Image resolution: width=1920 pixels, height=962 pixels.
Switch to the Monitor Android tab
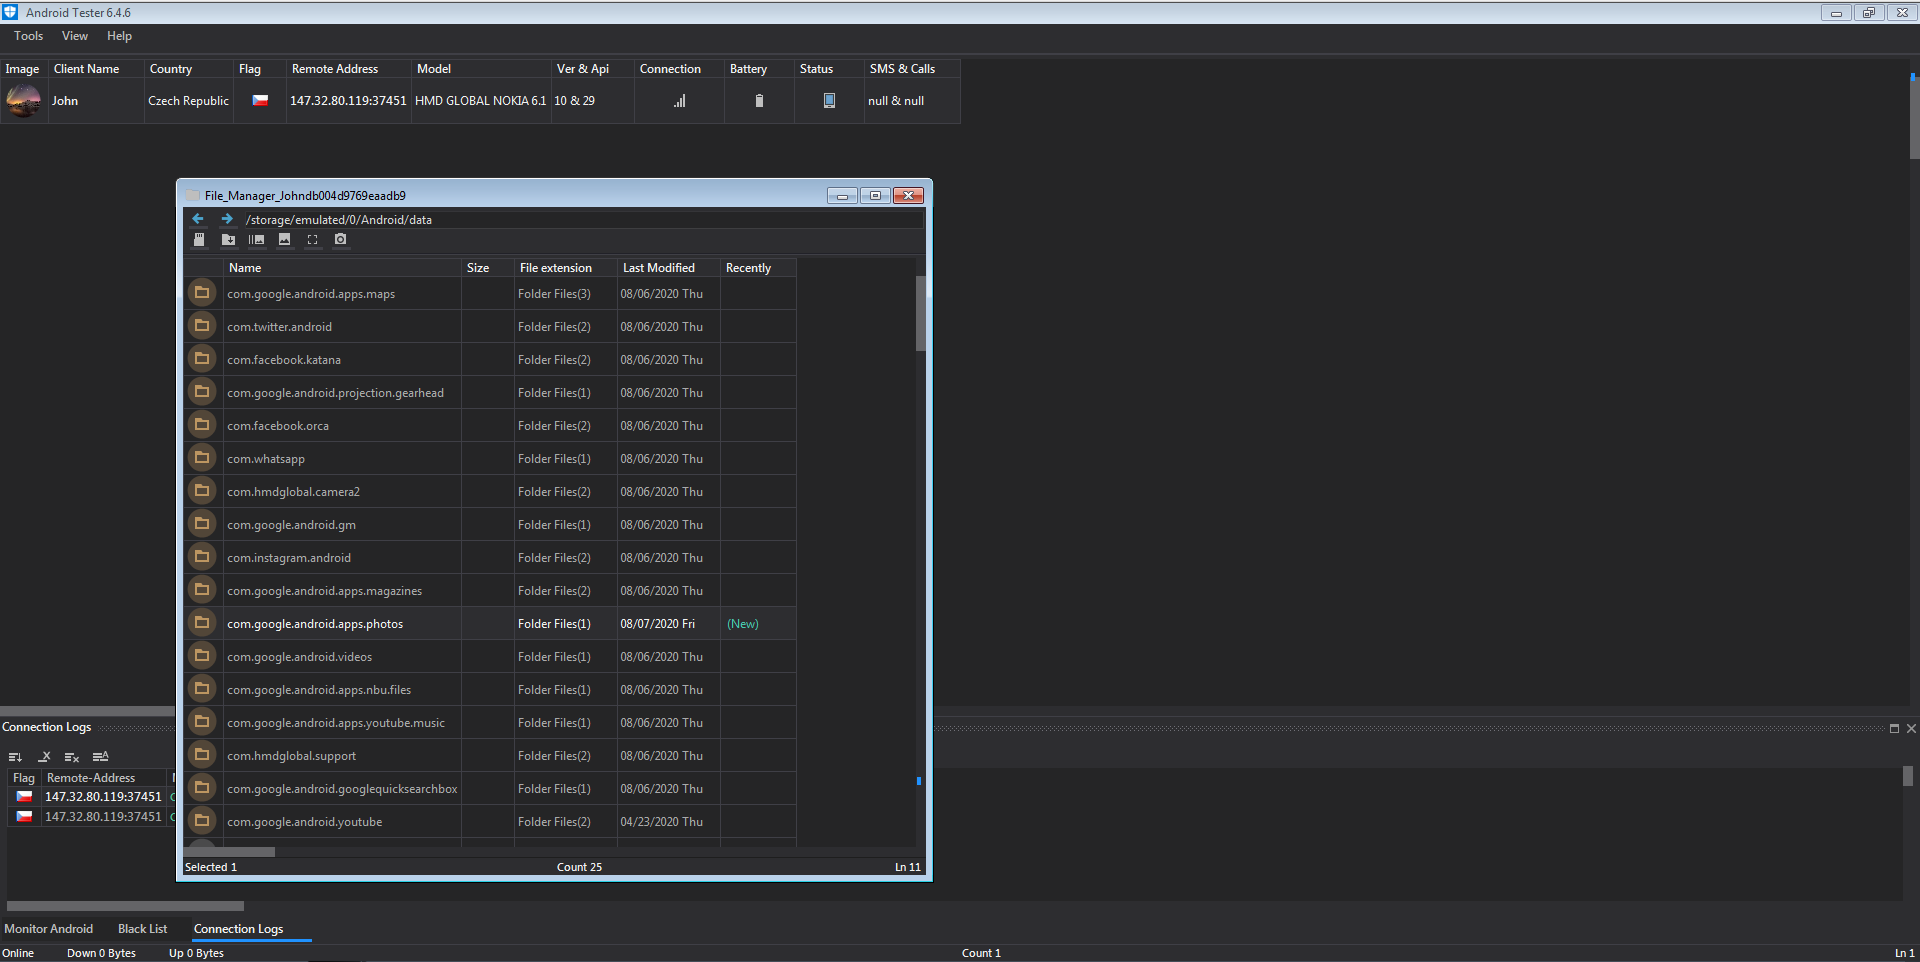point(49,929)
